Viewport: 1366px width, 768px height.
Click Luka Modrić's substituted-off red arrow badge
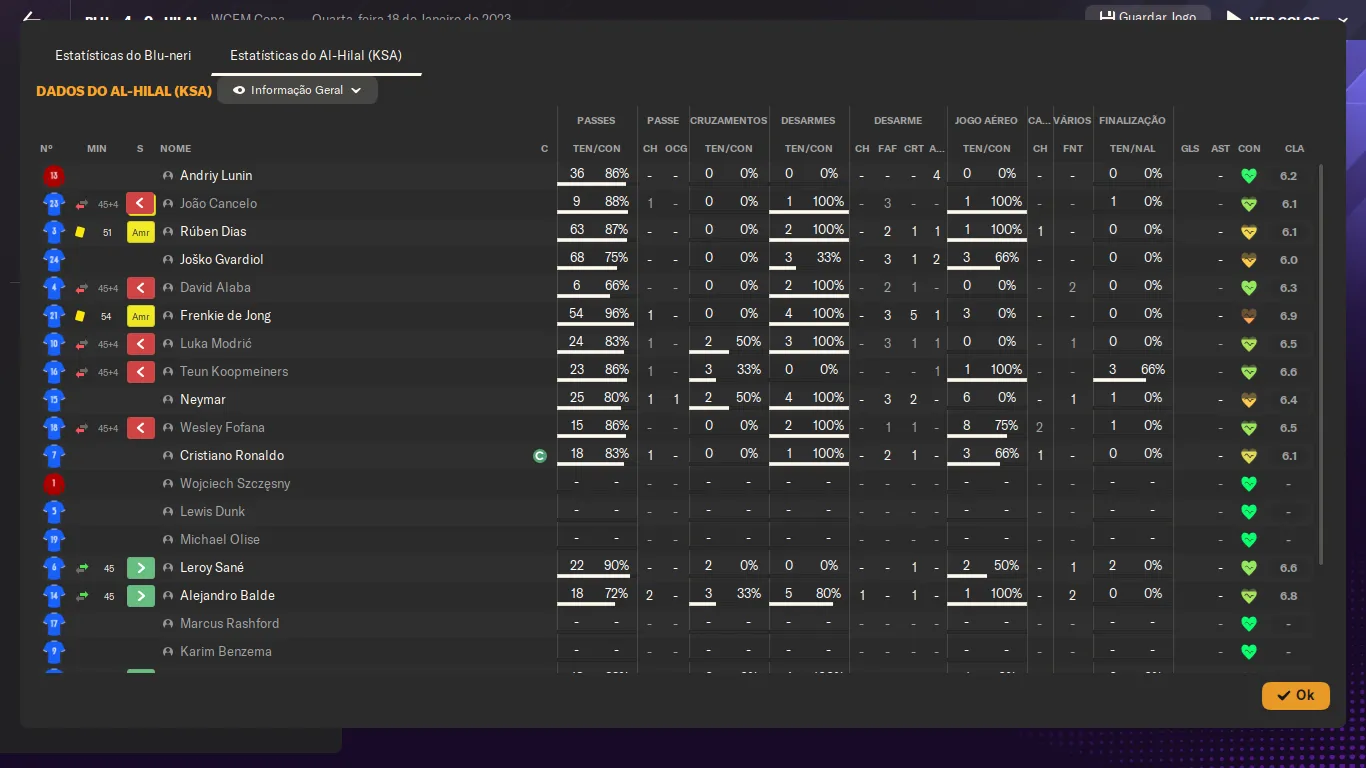click(x=140, y=344)
